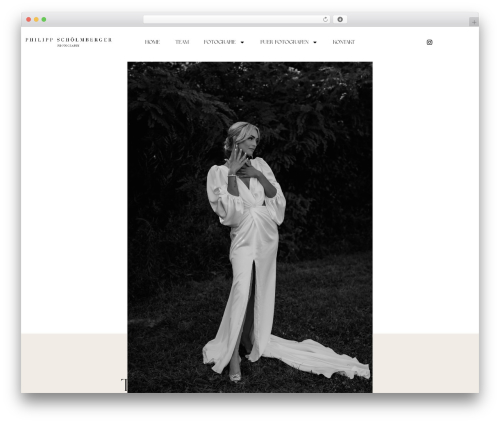The height and width of the screenshot is (423, 500).
Task: Maximize the window with green button
Action: (44, 20)
